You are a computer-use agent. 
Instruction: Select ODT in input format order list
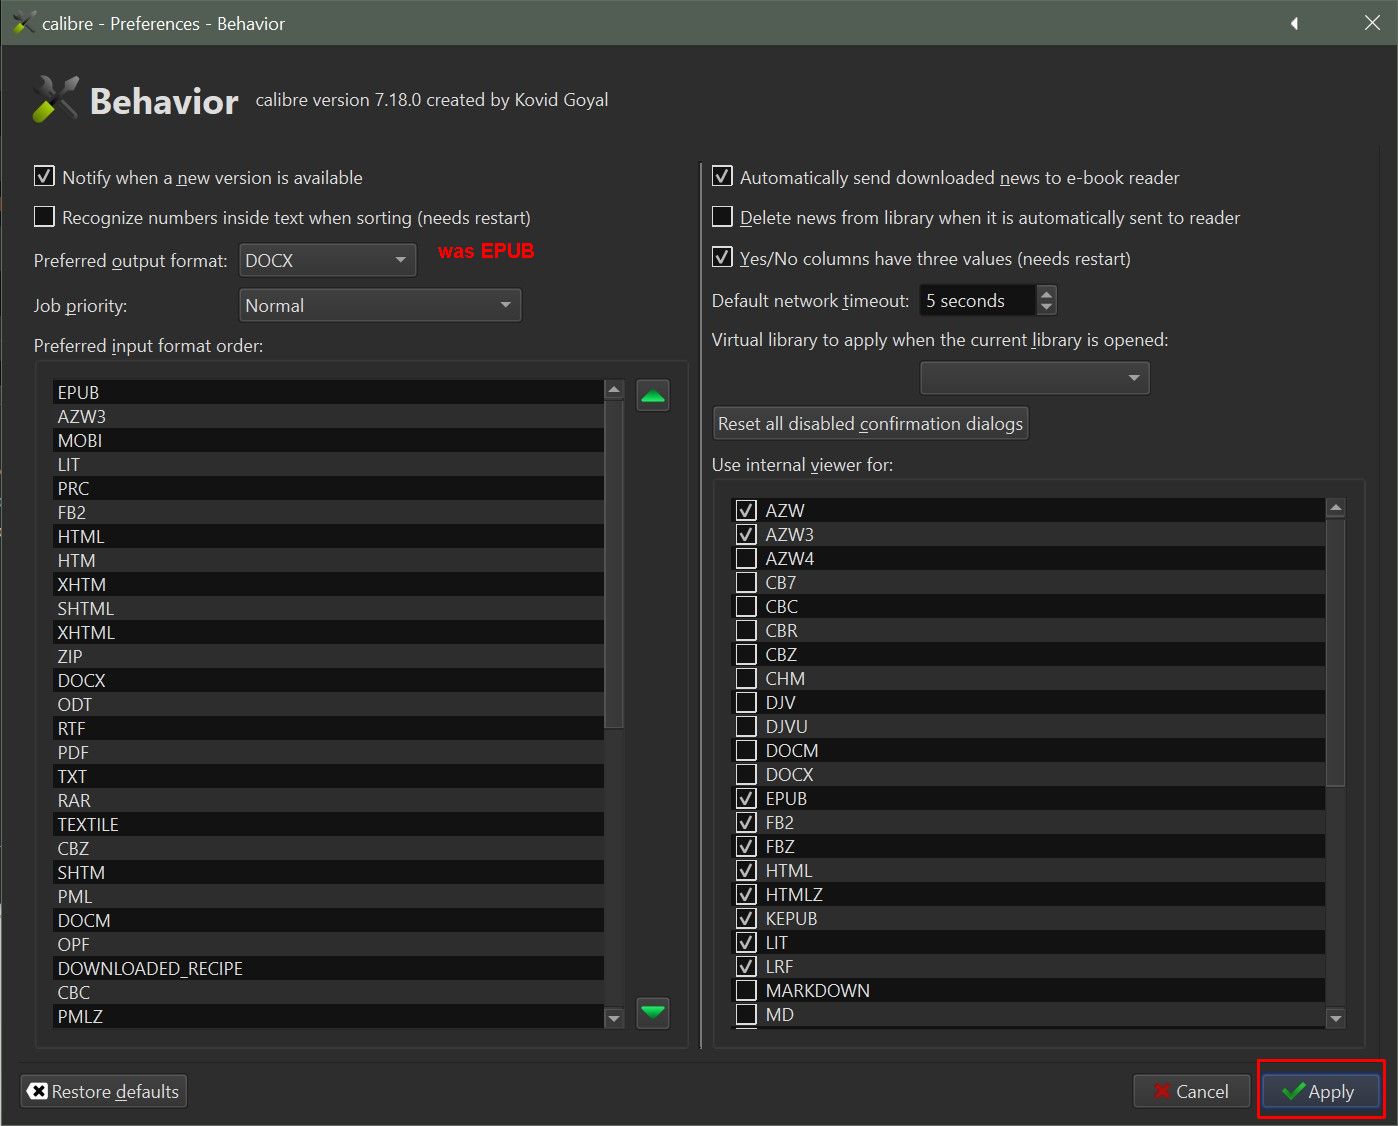pos(329,704)
